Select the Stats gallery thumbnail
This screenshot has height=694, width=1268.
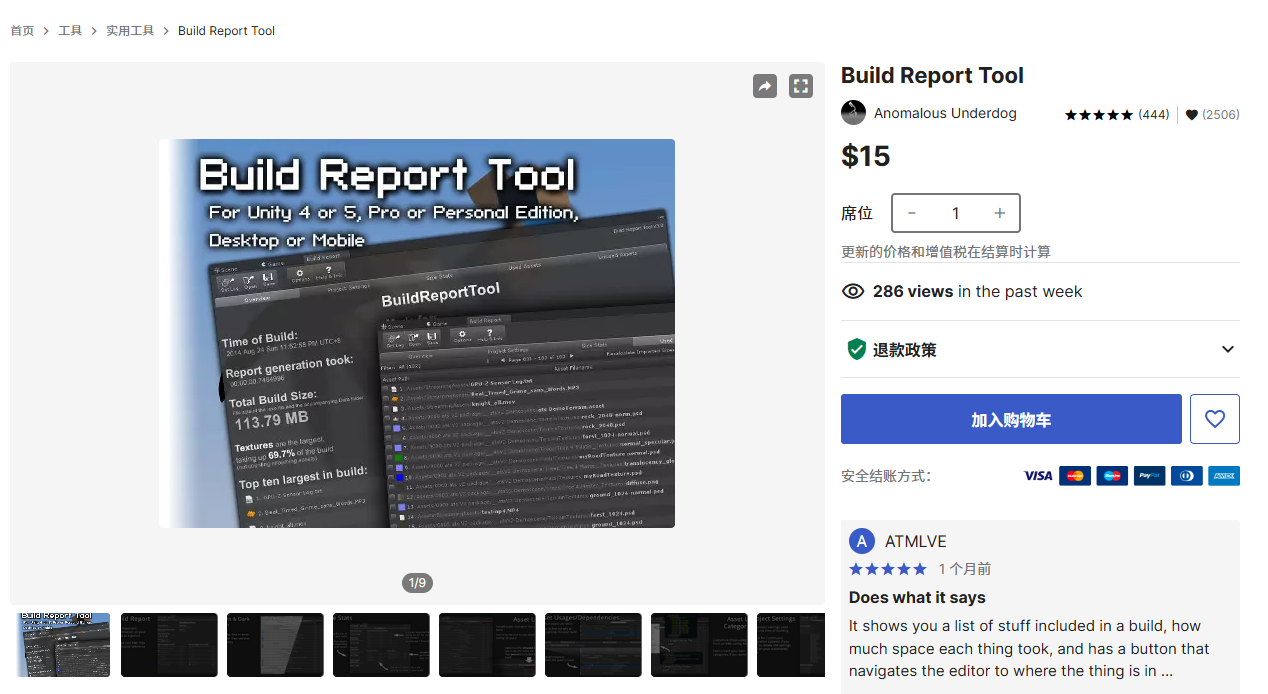tap(381, 645)
